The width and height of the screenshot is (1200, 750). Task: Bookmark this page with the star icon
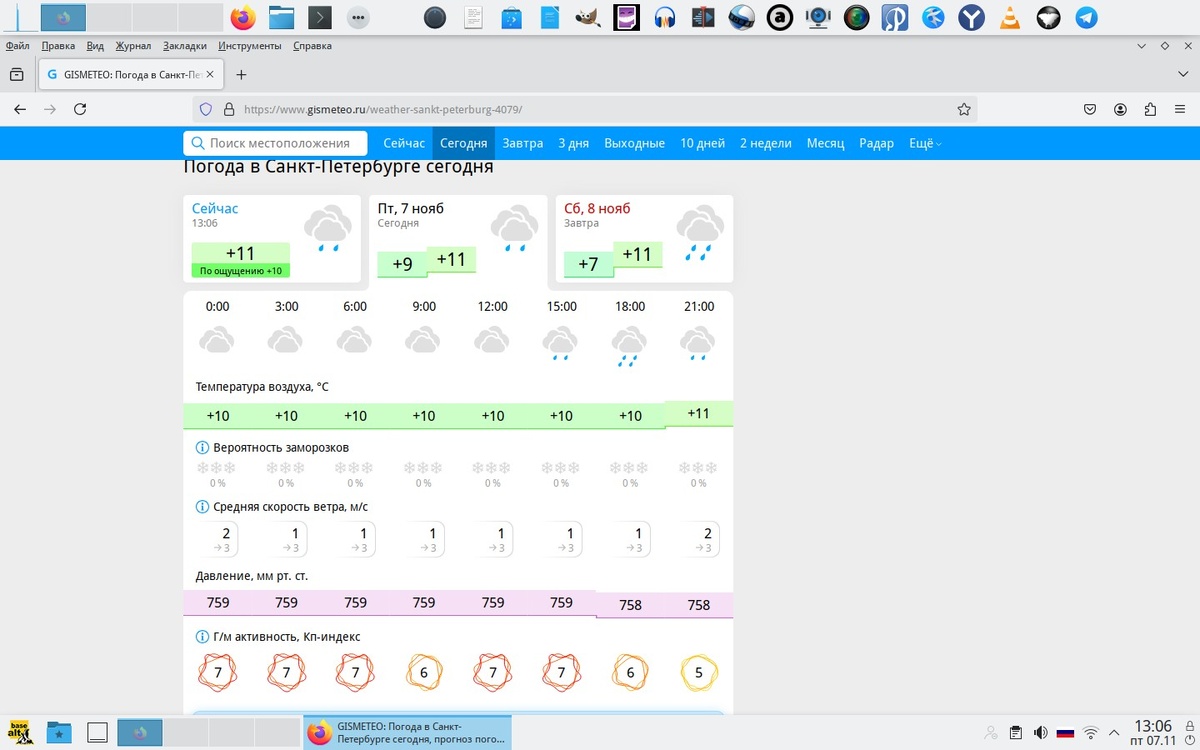(964, 109)
